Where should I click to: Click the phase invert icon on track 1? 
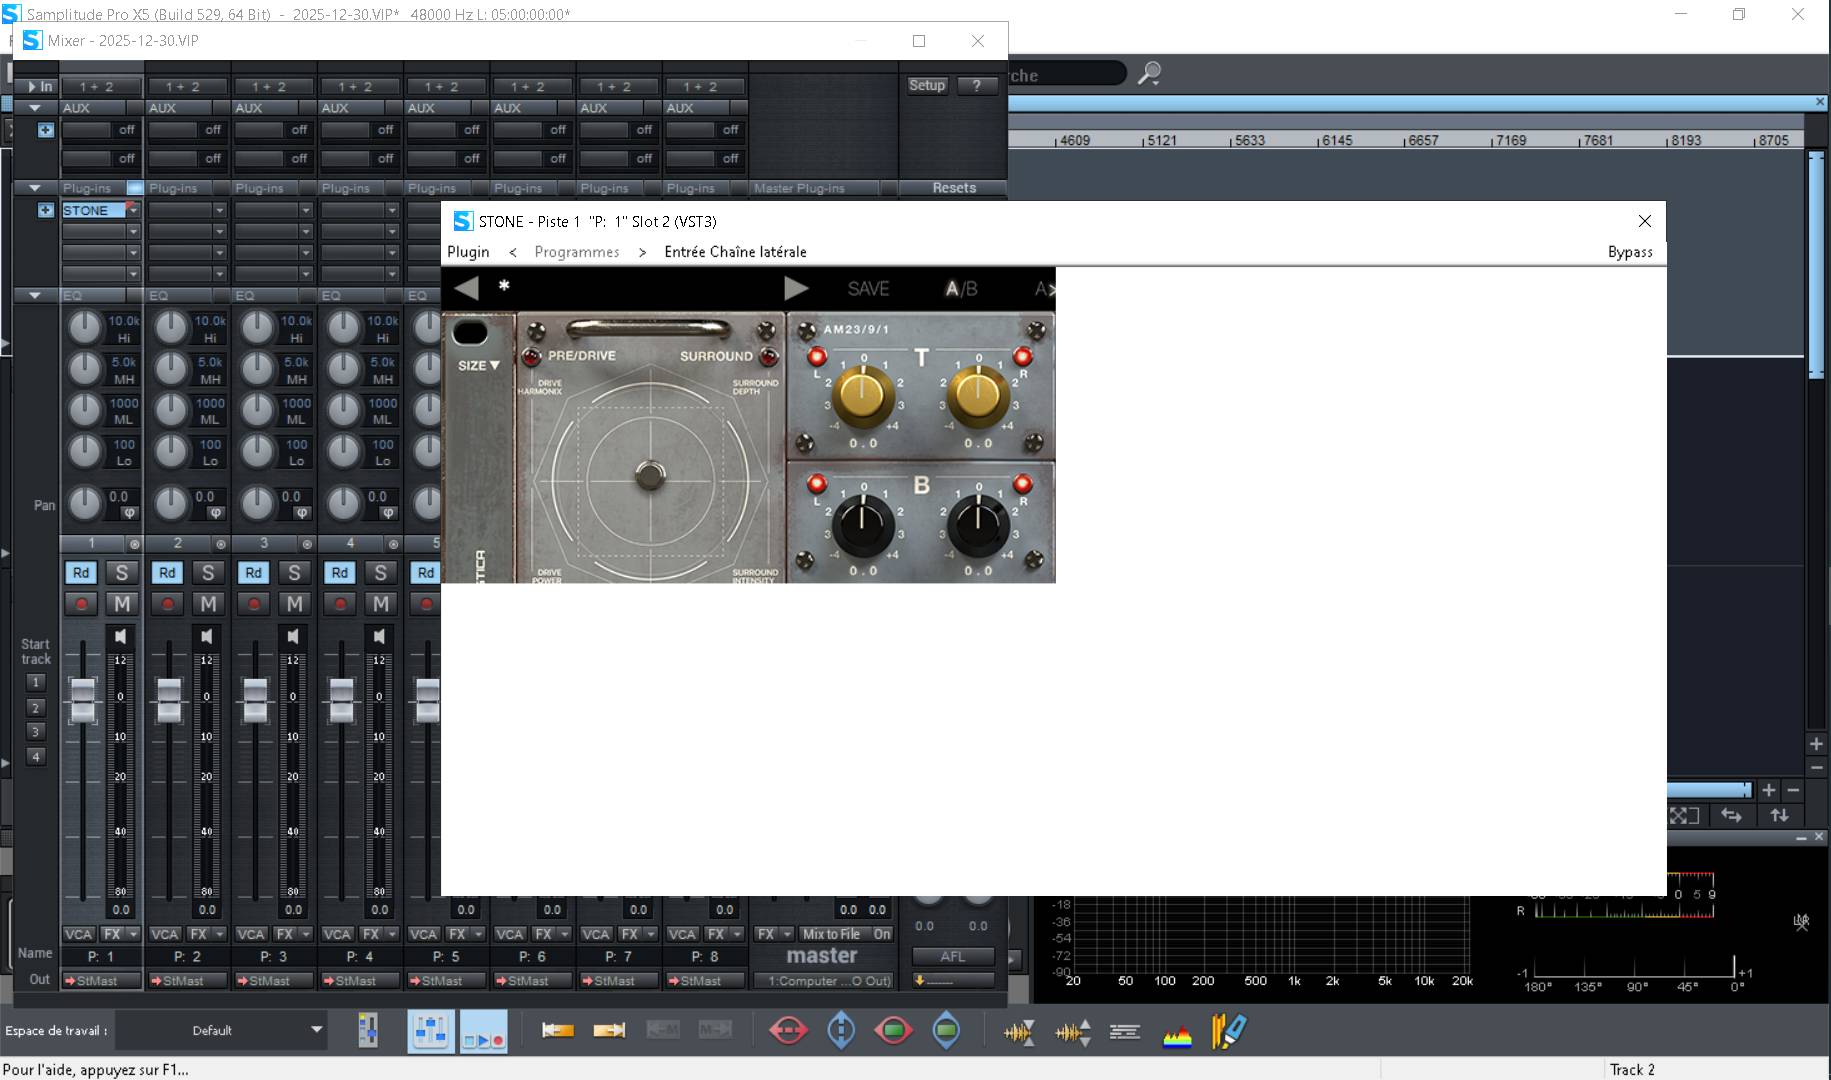tap(130, 513)
